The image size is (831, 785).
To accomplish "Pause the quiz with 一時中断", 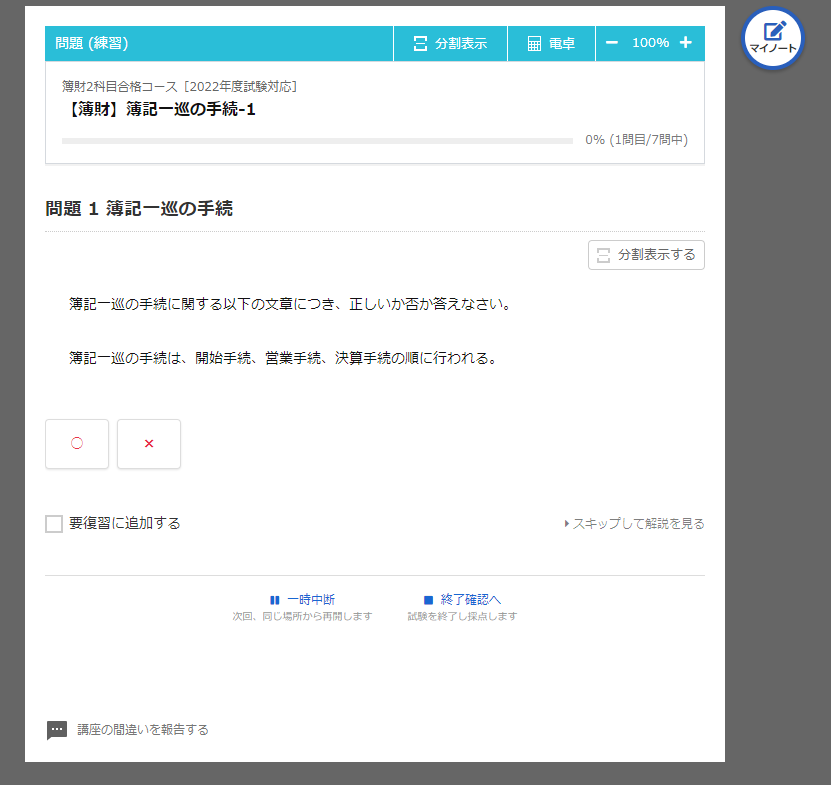I will tap(302, 599).
